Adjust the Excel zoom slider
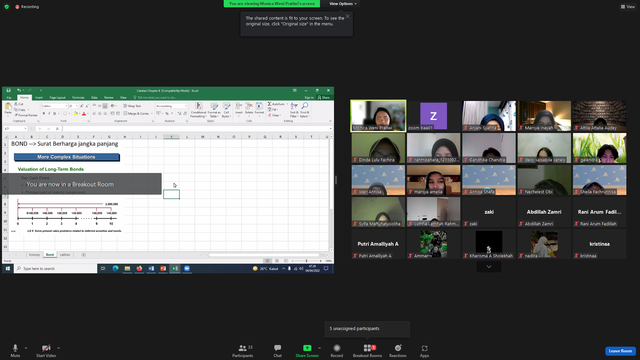Screen dimensions: 640x360 (x=307, y=261)
